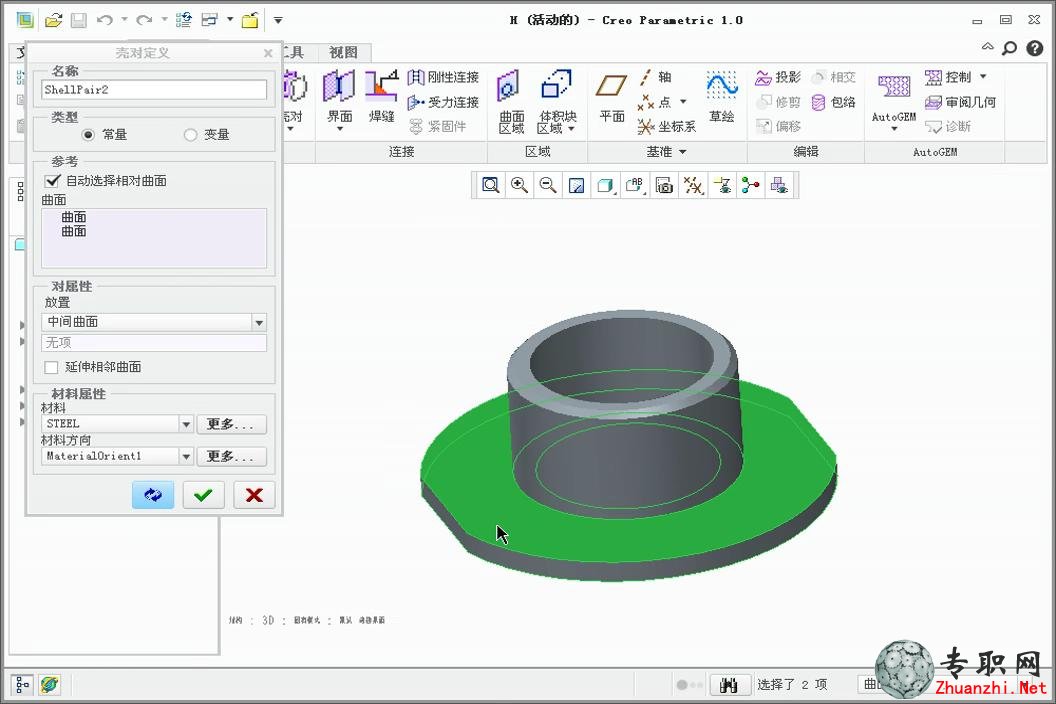
Task: Expand the 控制 (Control) dropdown arrow
Action: 983,77
